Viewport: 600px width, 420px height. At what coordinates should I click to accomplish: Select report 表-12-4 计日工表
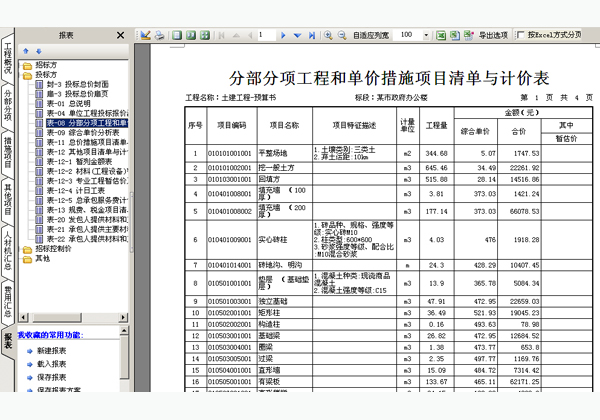click(70, 190)
